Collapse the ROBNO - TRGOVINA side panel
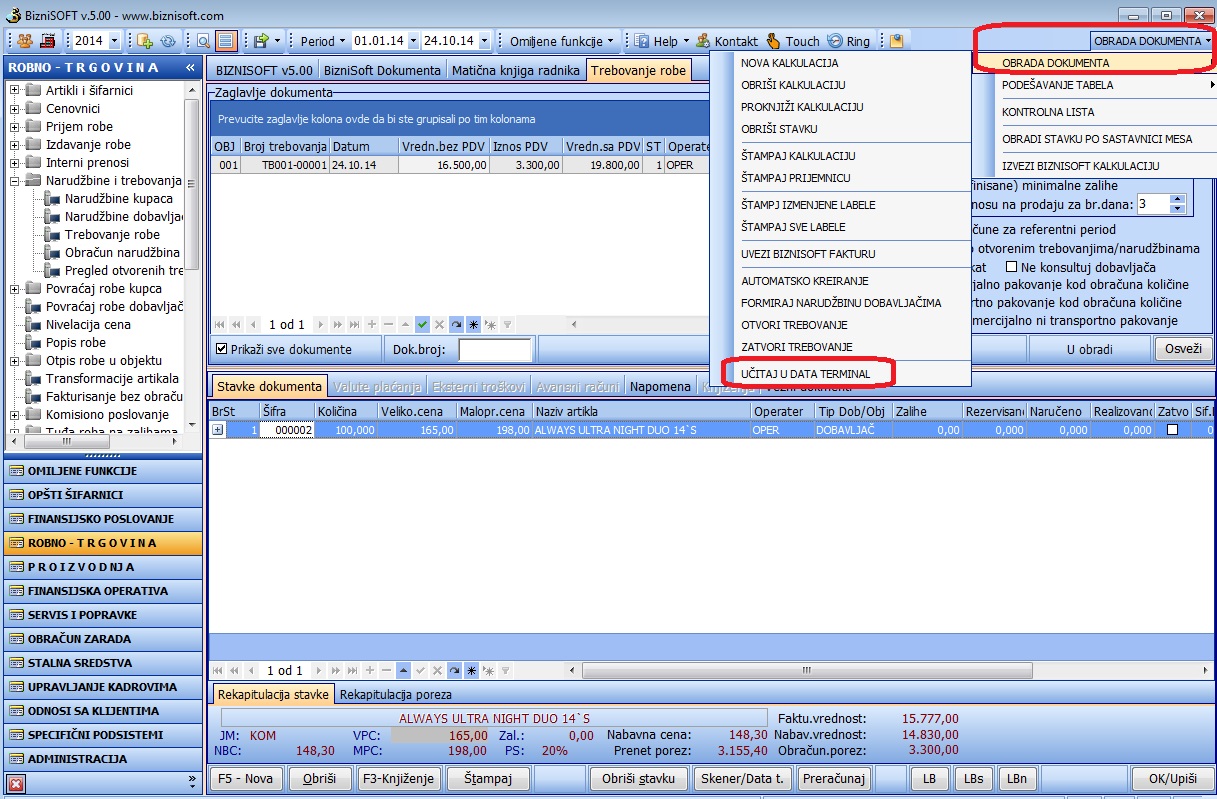 [x=190, y=67]
